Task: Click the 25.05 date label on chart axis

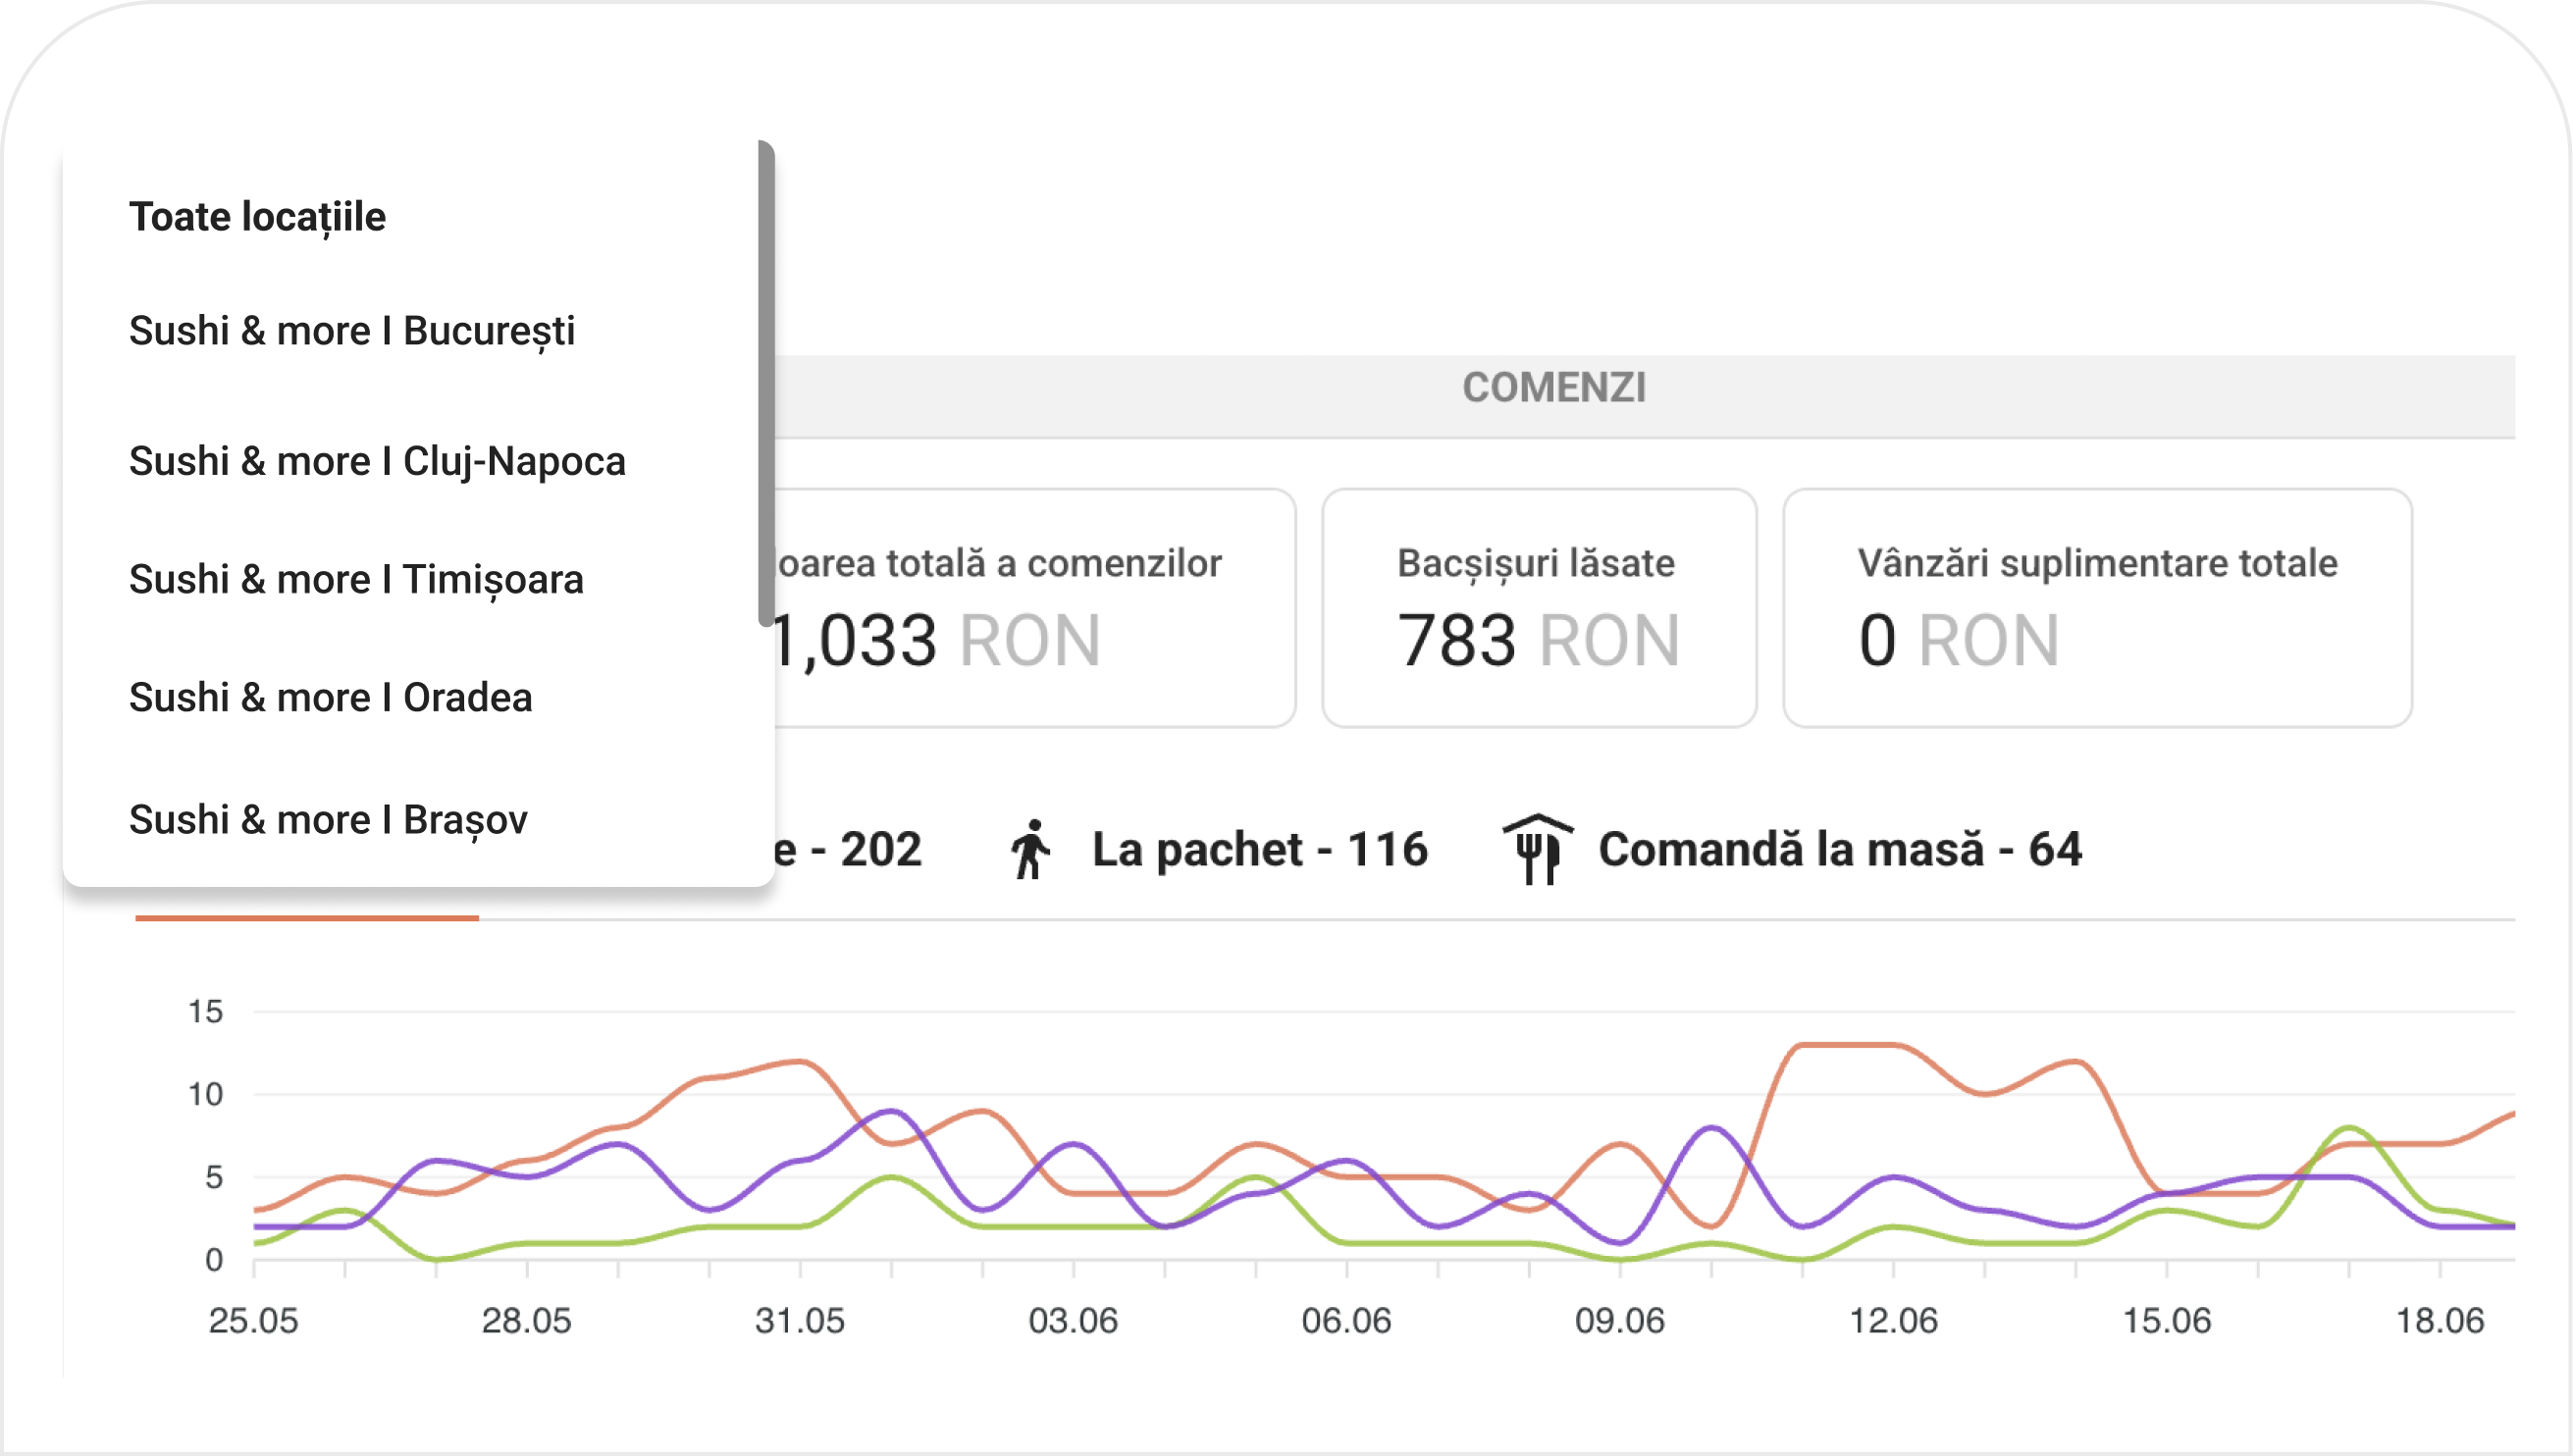Action: [x=253, y=1320]
